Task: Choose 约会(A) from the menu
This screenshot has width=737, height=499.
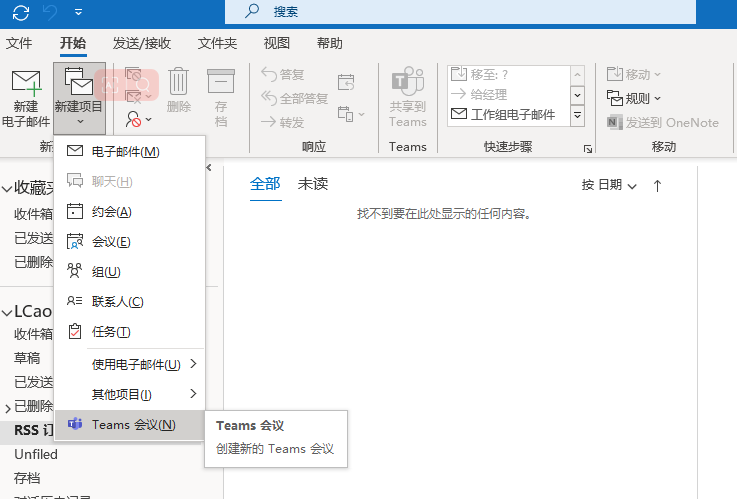Action: click(x=130, y=211)
